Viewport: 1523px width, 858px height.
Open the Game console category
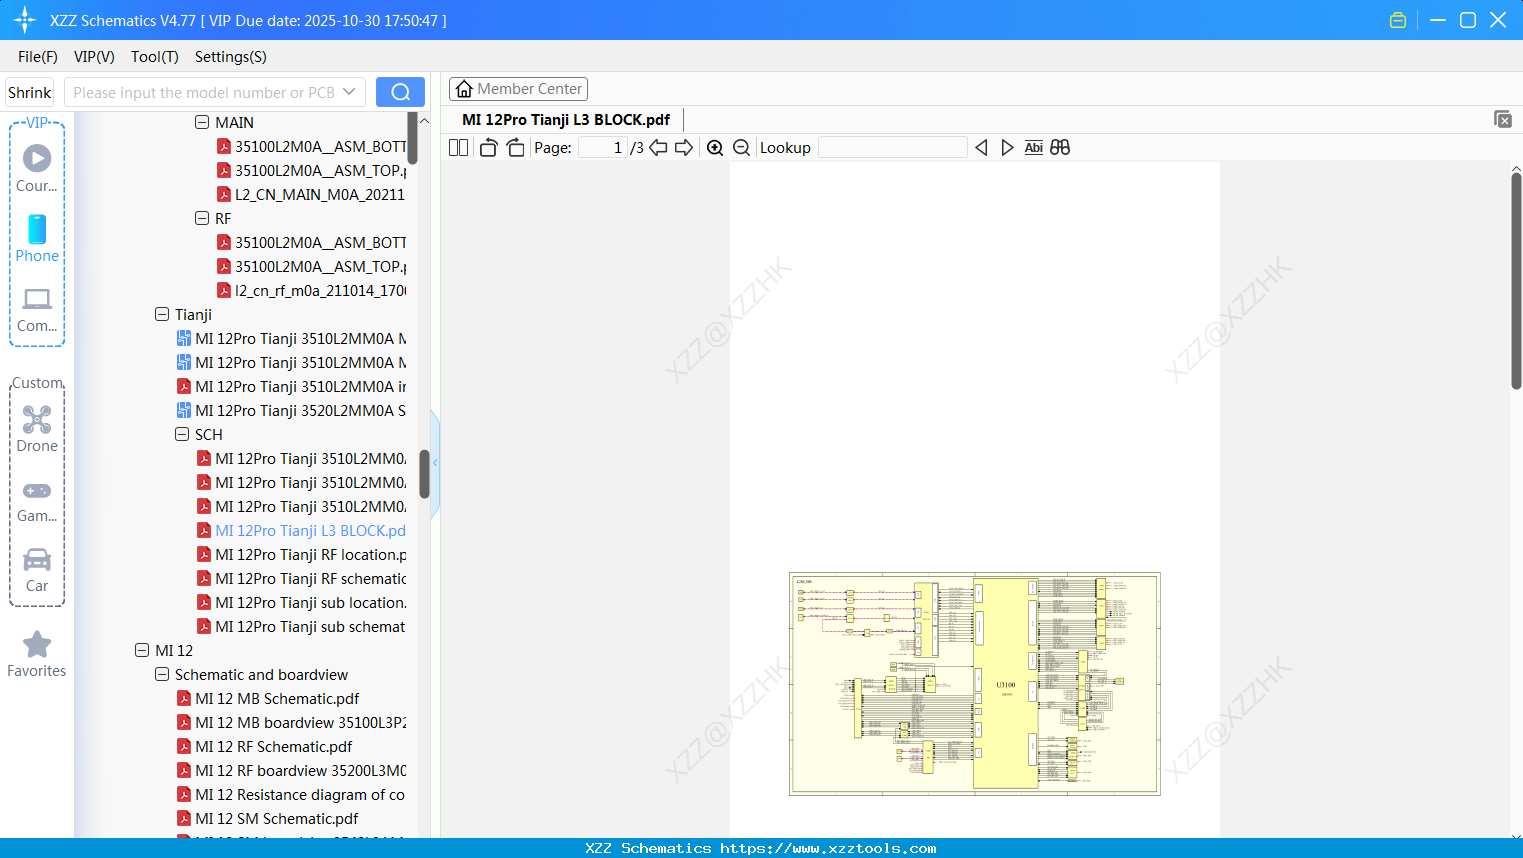coord(37,500)
